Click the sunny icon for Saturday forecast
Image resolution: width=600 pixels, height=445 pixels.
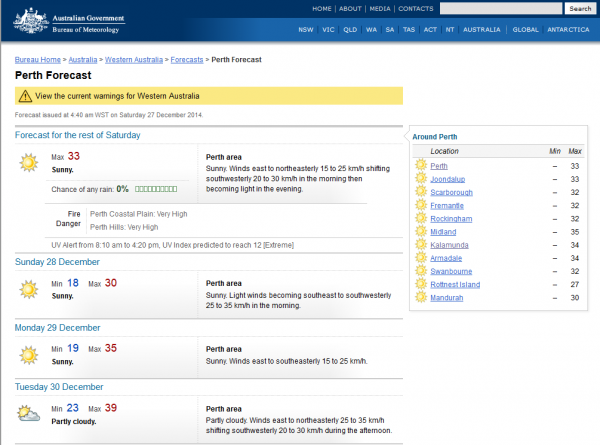[27, 162]
